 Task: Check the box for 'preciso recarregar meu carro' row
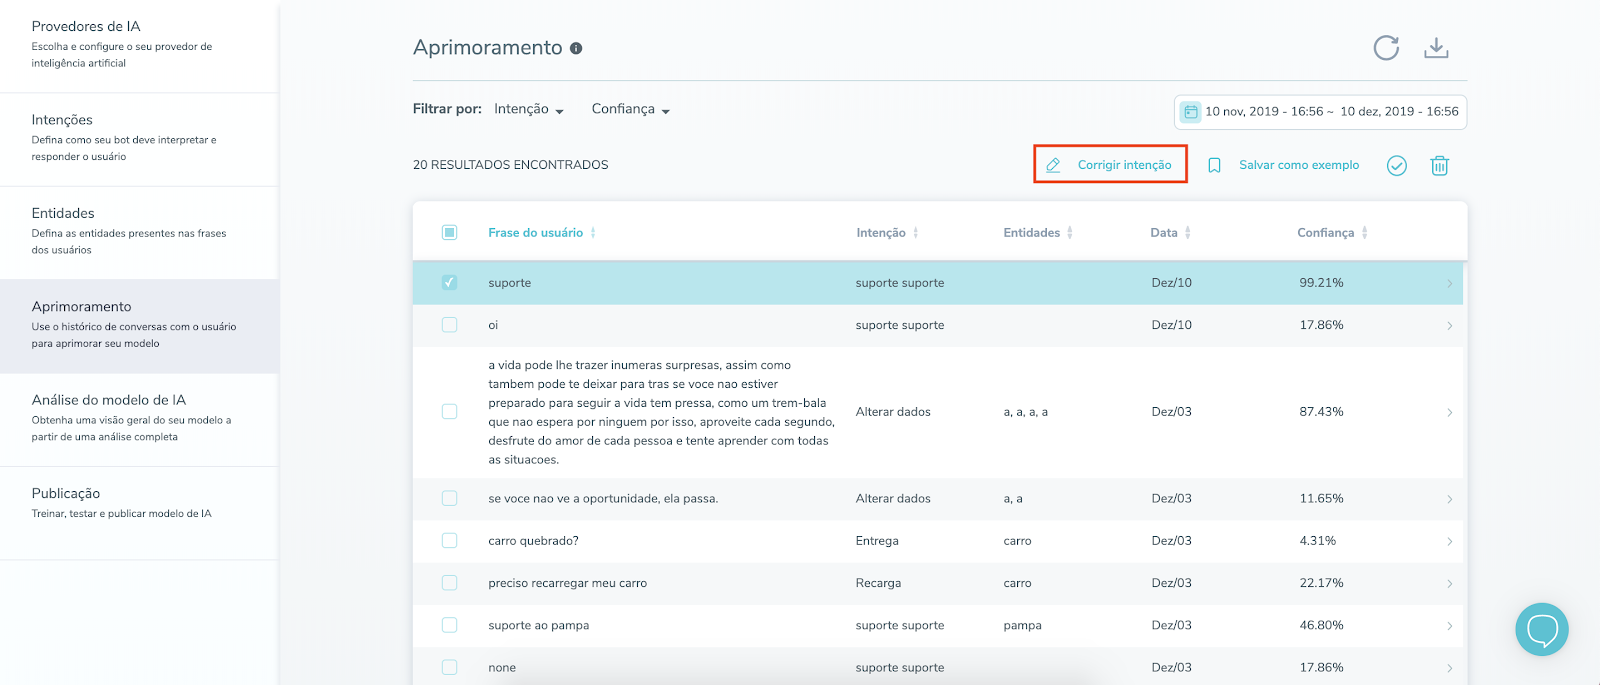tap(449, 583)
